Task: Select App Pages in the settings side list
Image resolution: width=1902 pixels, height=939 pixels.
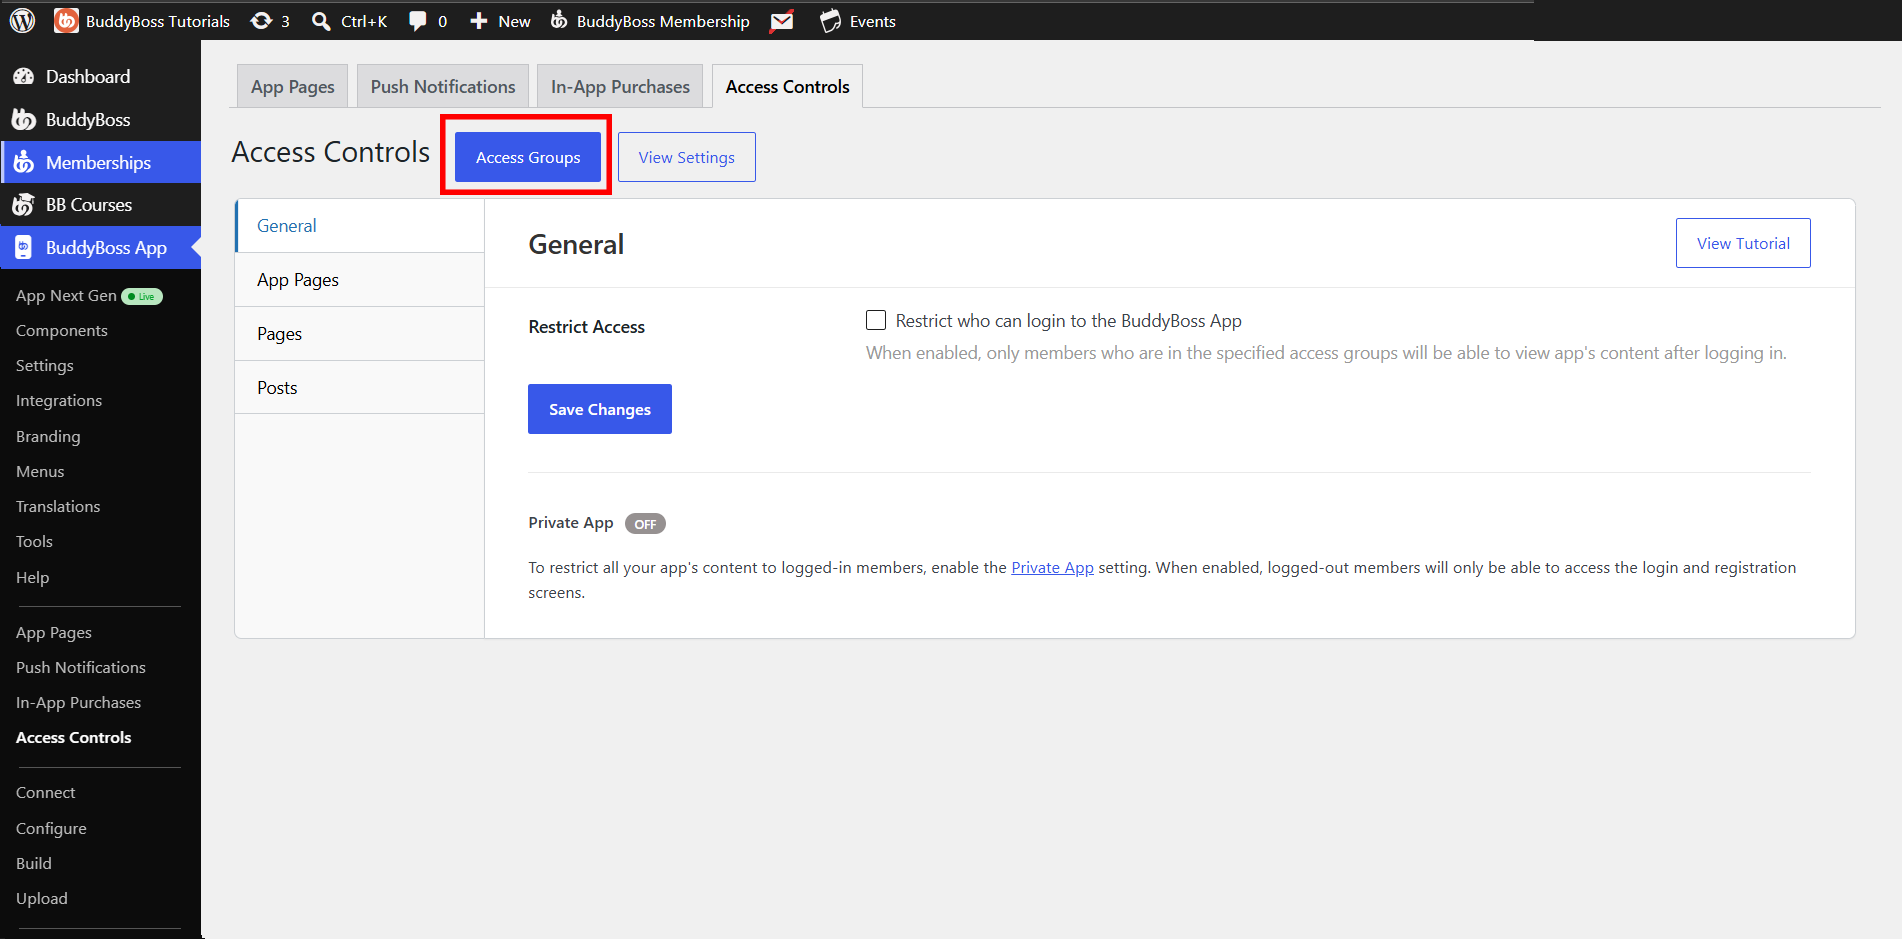Action: point(360,280)
